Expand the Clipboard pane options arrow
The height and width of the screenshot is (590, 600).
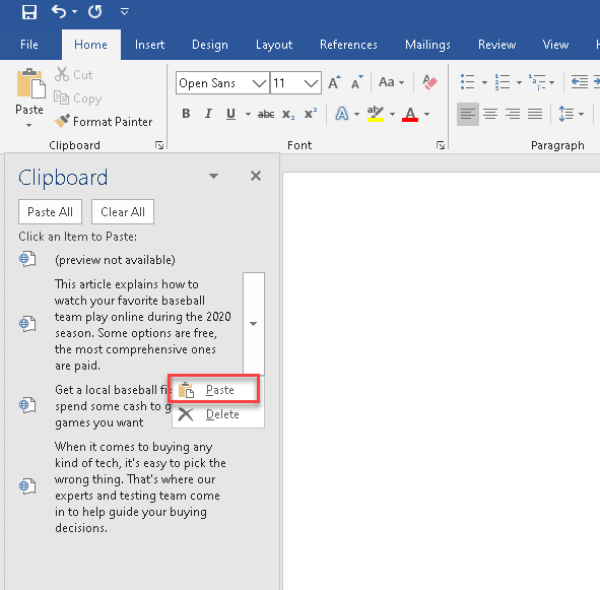coord(213,177)
